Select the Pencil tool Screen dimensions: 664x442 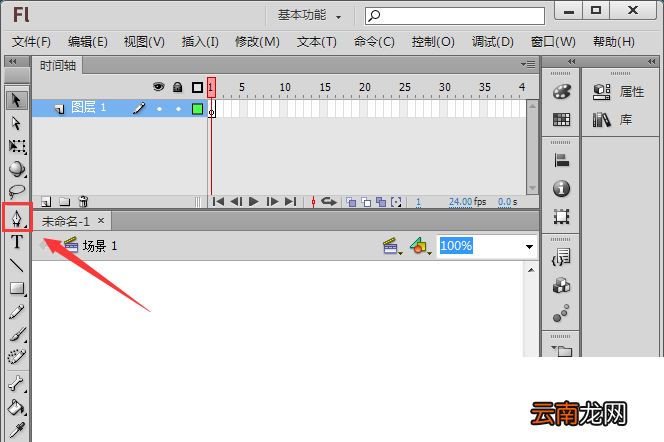coord(17,312)
